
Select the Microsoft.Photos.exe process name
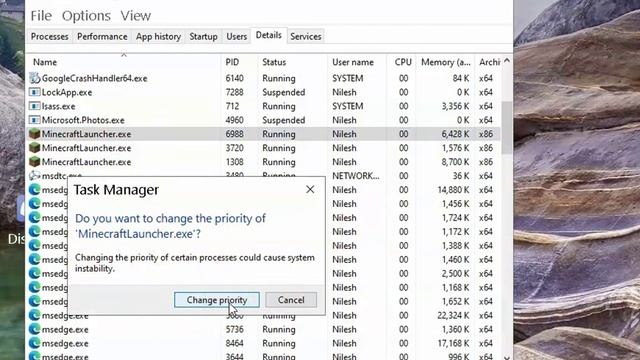tap(83, 120)
